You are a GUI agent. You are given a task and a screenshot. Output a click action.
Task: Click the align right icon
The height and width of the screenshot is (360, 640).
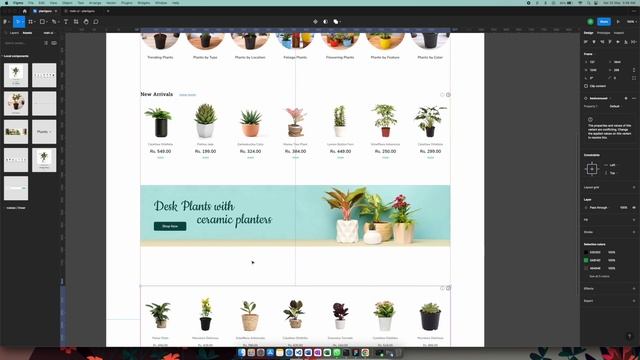click(x=602, y=42)
